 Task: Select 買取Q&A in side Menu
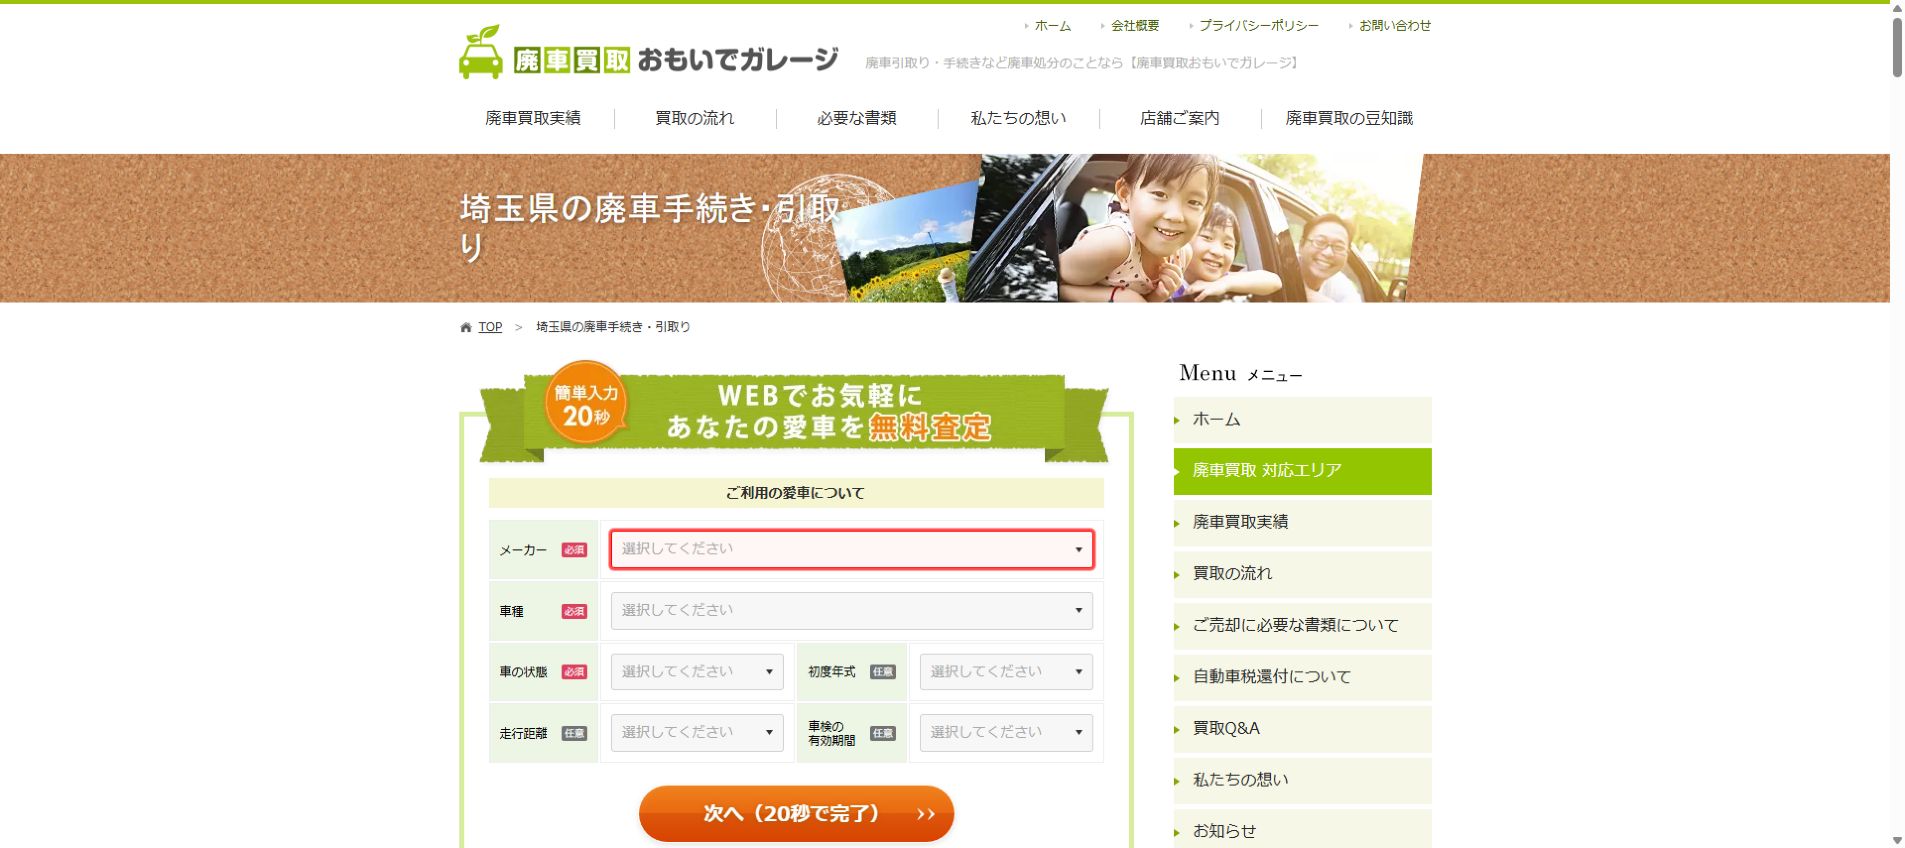[x=1303, y=729]
